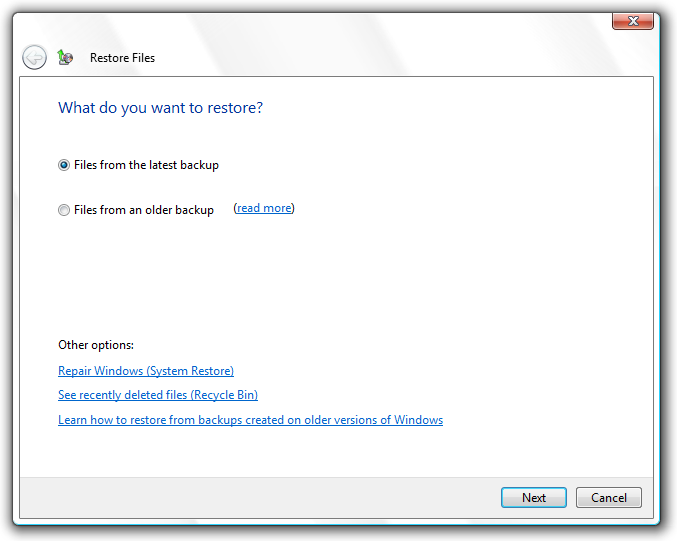Close the Restore Files window
Image resolution: width=677 pixels, height=541 pixels.
633,21
